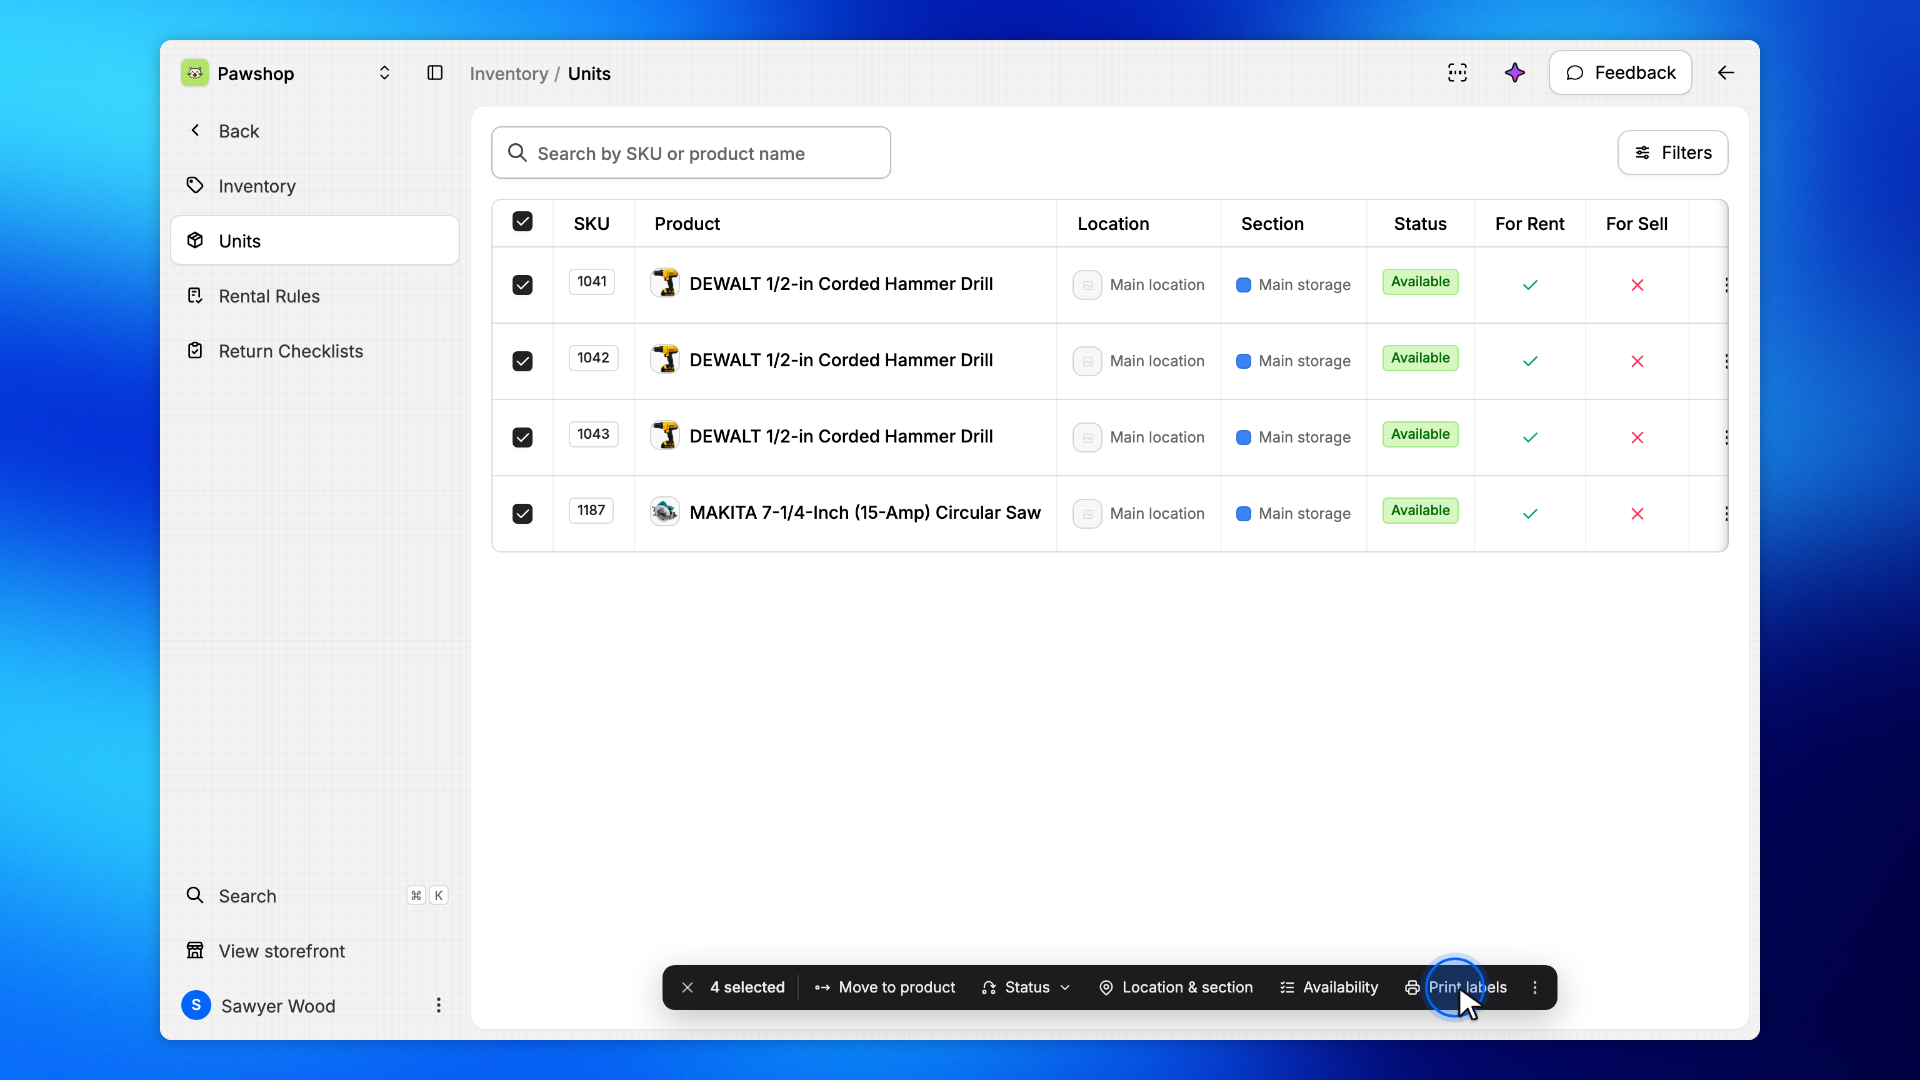Click the MAKITA circular saw thumbnail
1920x1080 pixels.
pyautogui.click(x=665, y=512)
